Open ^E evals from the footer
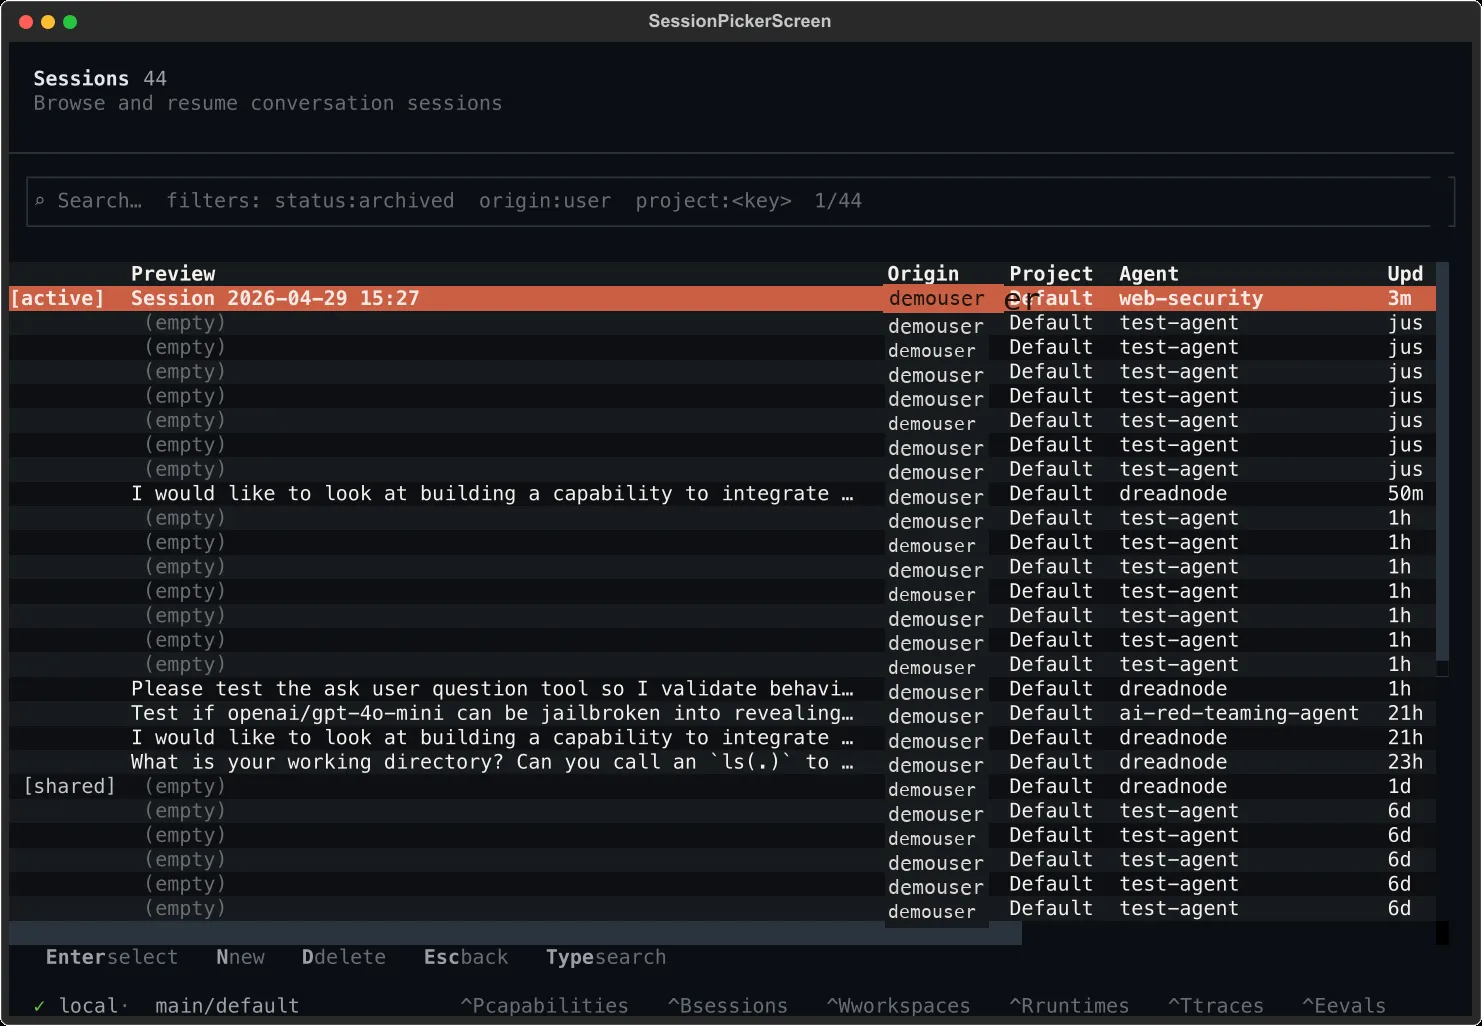This screenshot has height=1026, width=1482. 1344,1006
